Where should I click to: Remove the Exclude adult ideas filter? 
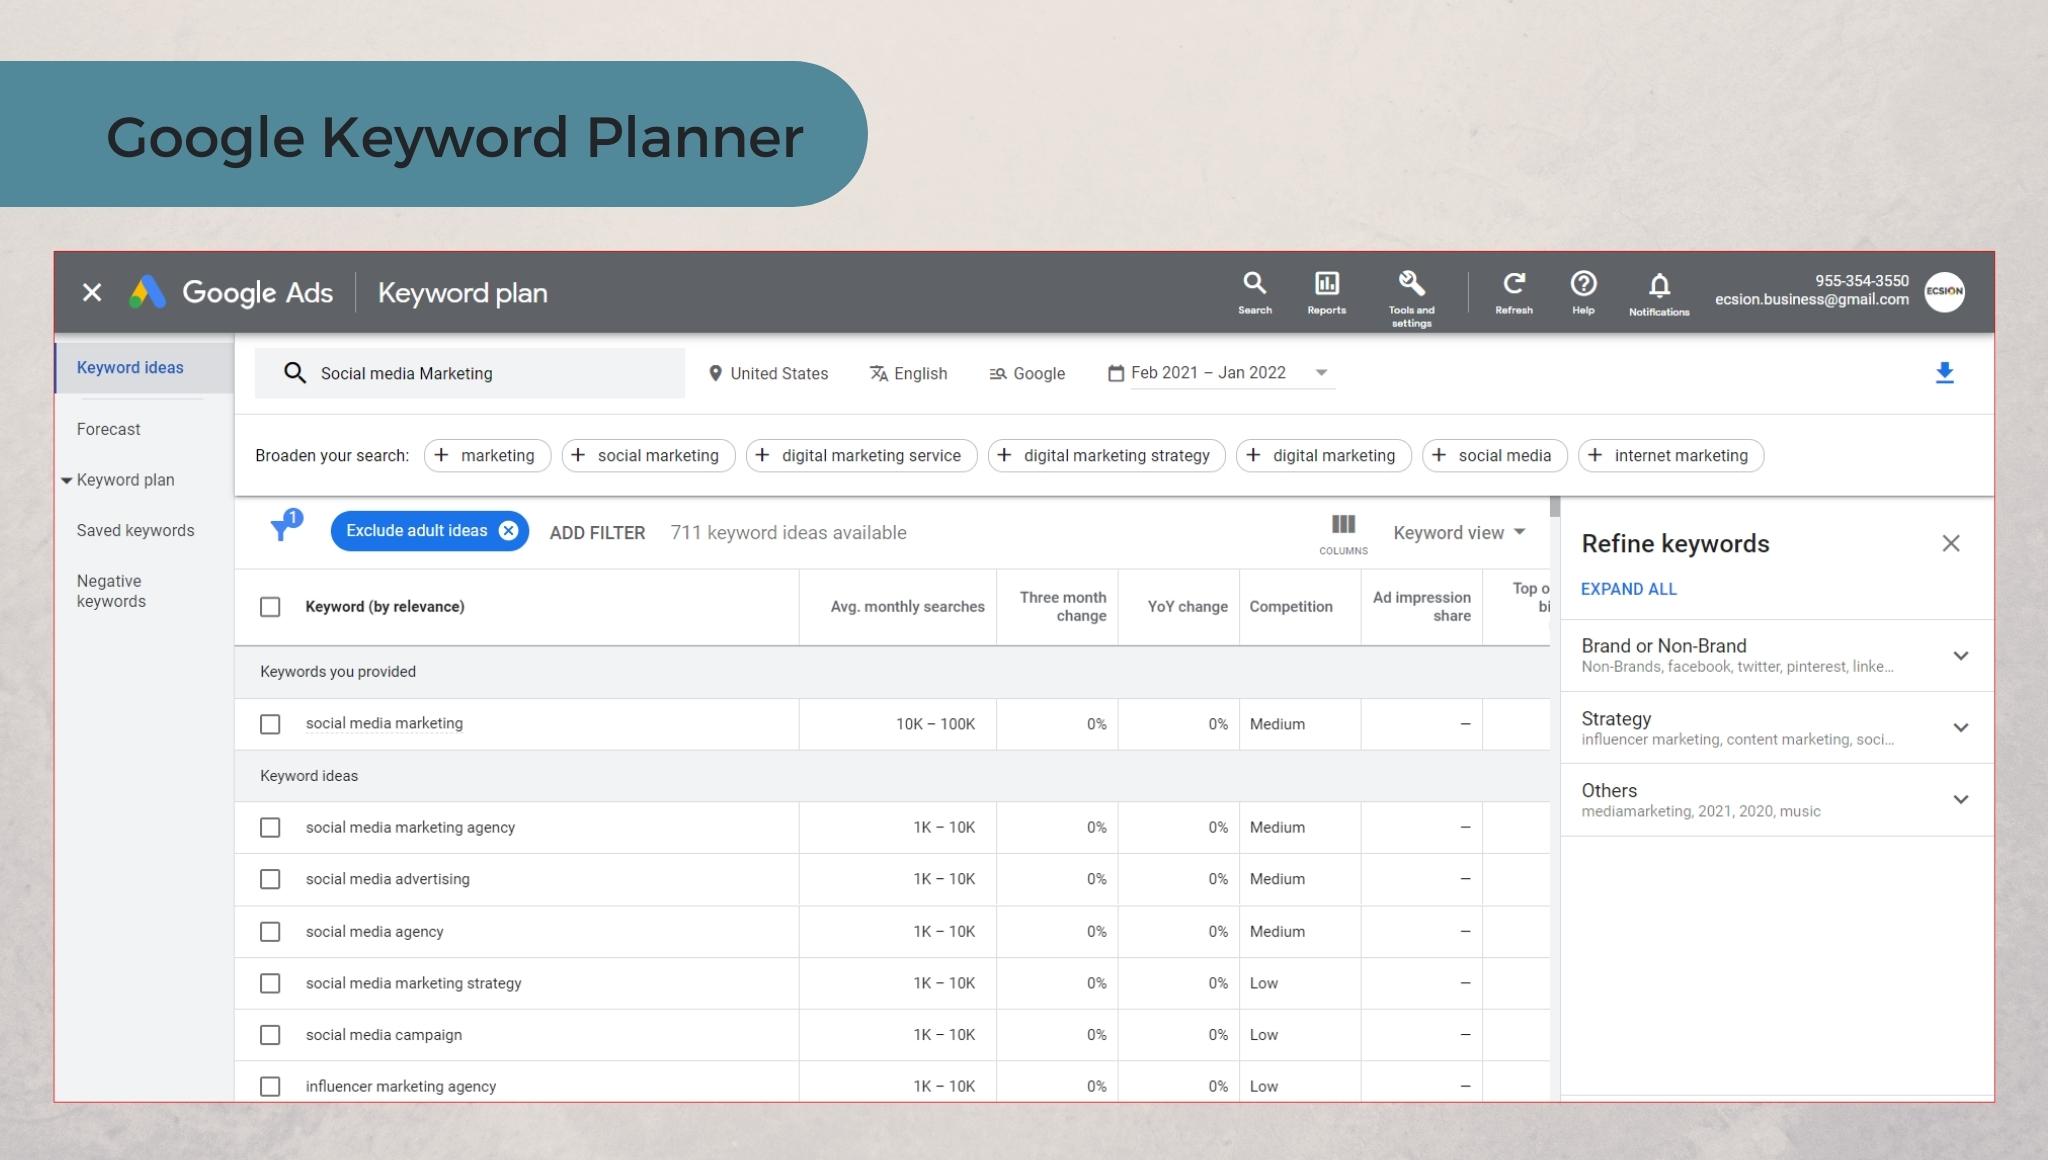(508, 531)
